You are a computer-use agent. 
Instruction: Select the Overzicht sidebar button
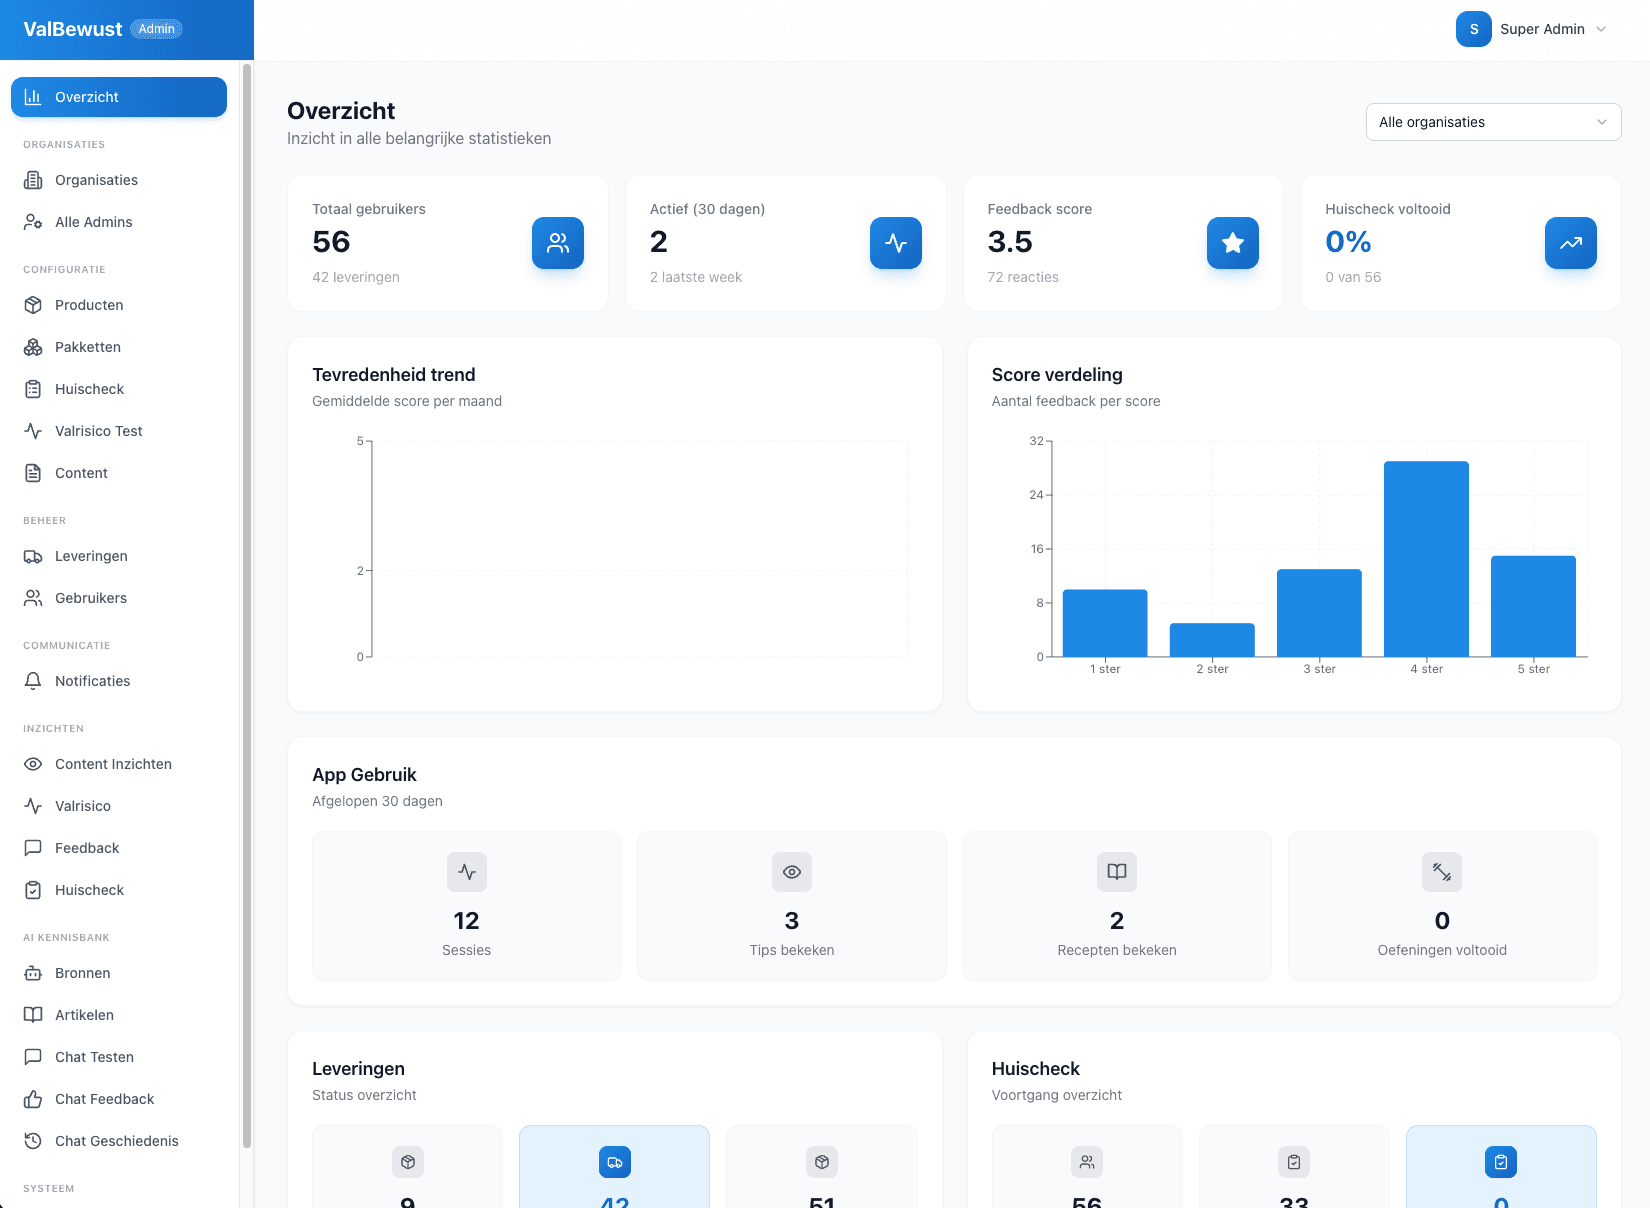pos(119,97)
